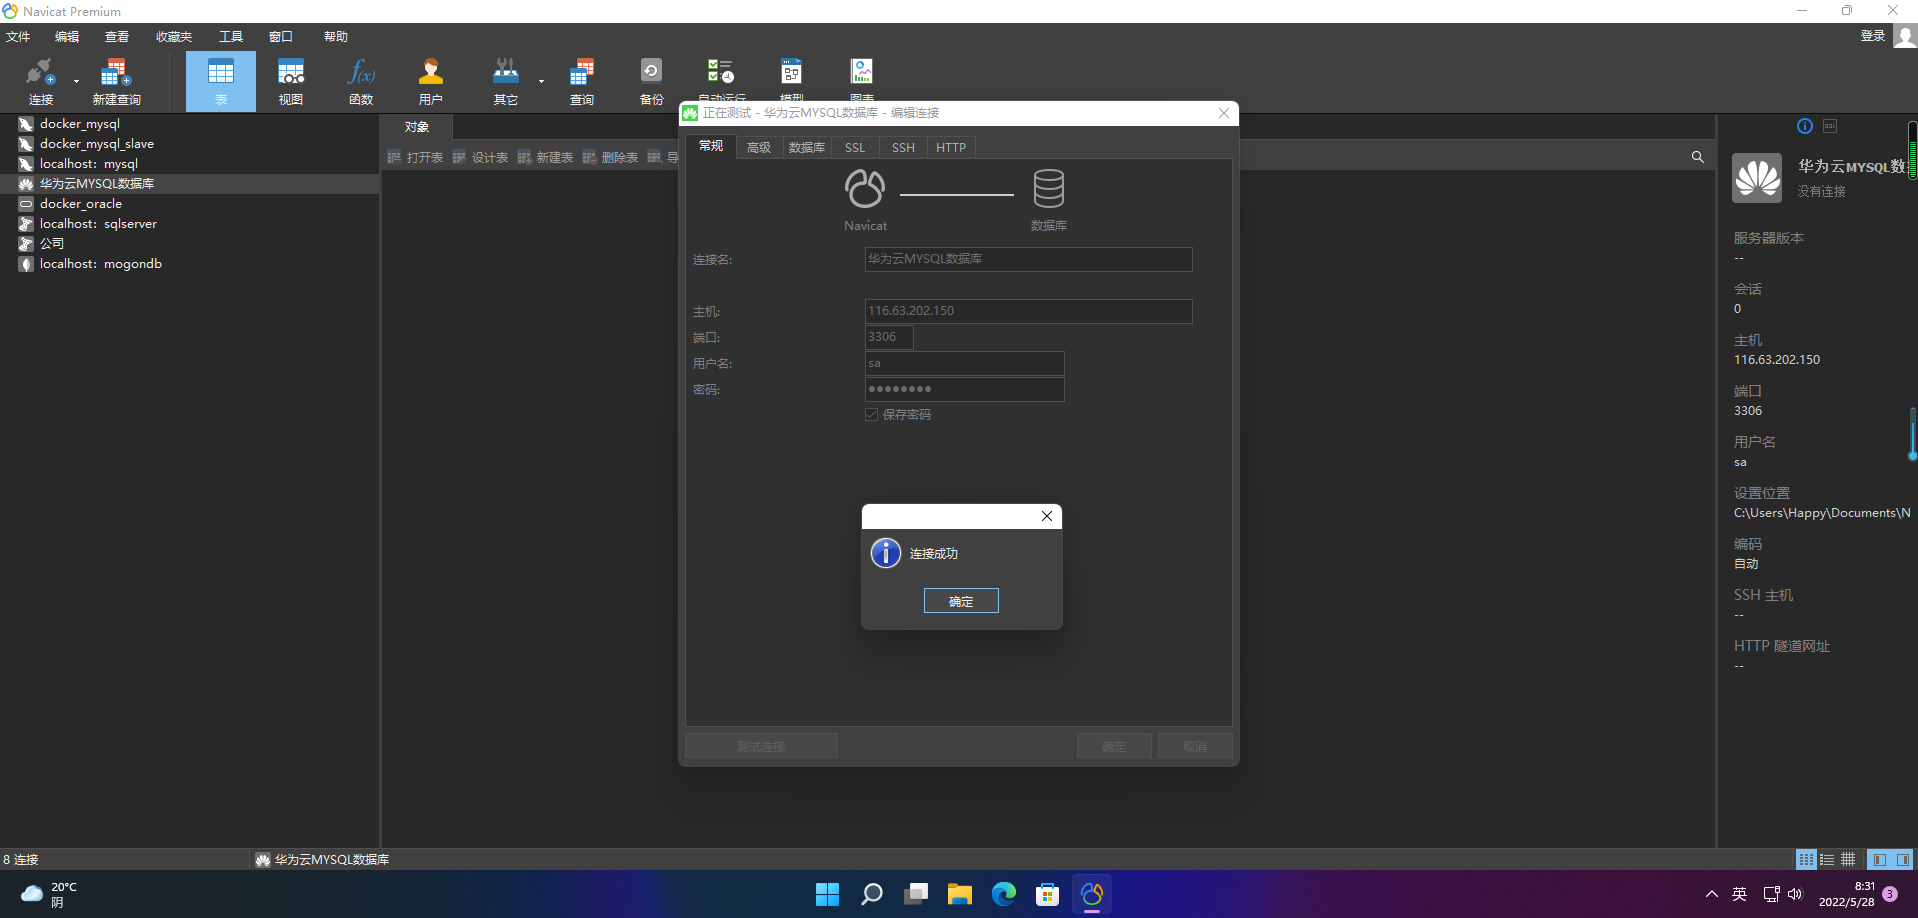The height and width of the screenshot is (918, 1918).
Task: Open the 编辑 menu
Action: point(67,37)
